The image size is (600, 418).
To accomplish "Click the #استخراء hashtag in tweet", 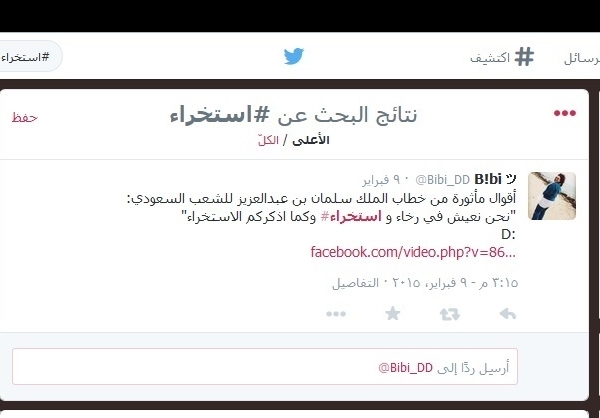I will [x=351, y=217].
